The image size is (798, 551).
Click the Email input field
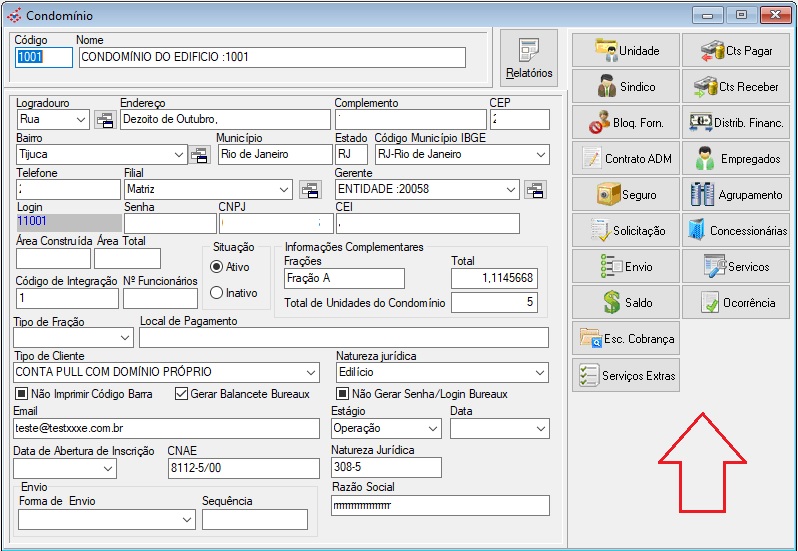point(168,428)
